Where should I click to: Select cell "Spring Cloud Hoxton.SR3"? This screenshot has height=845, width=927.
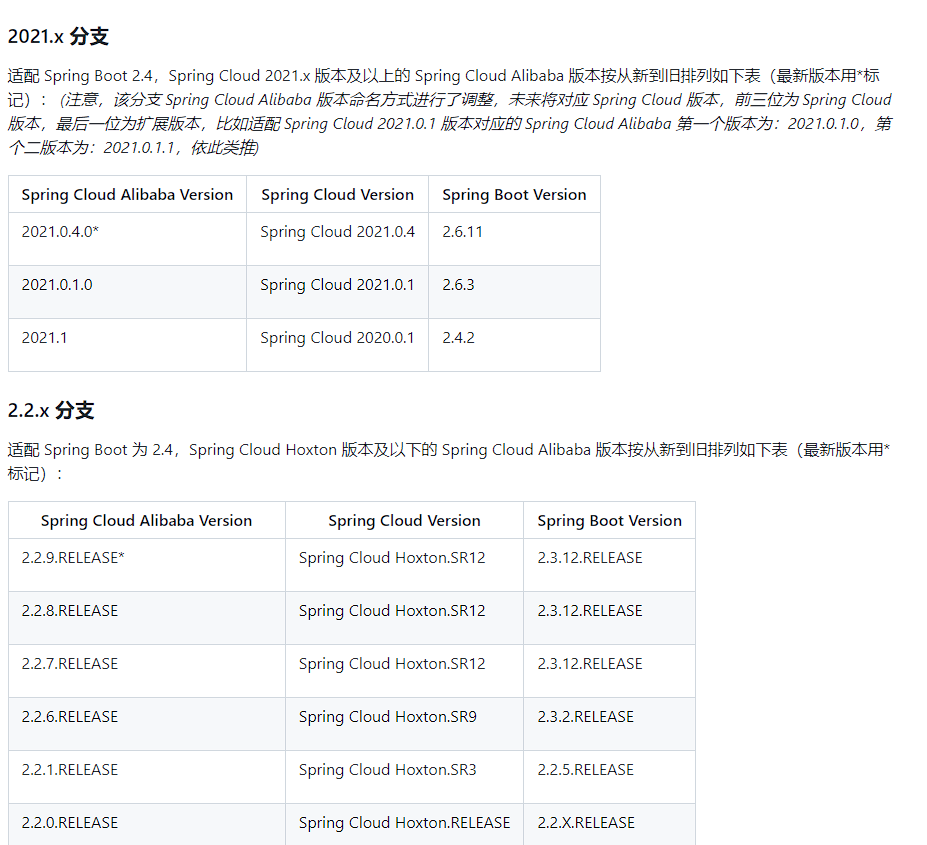(x=404, y=777)
